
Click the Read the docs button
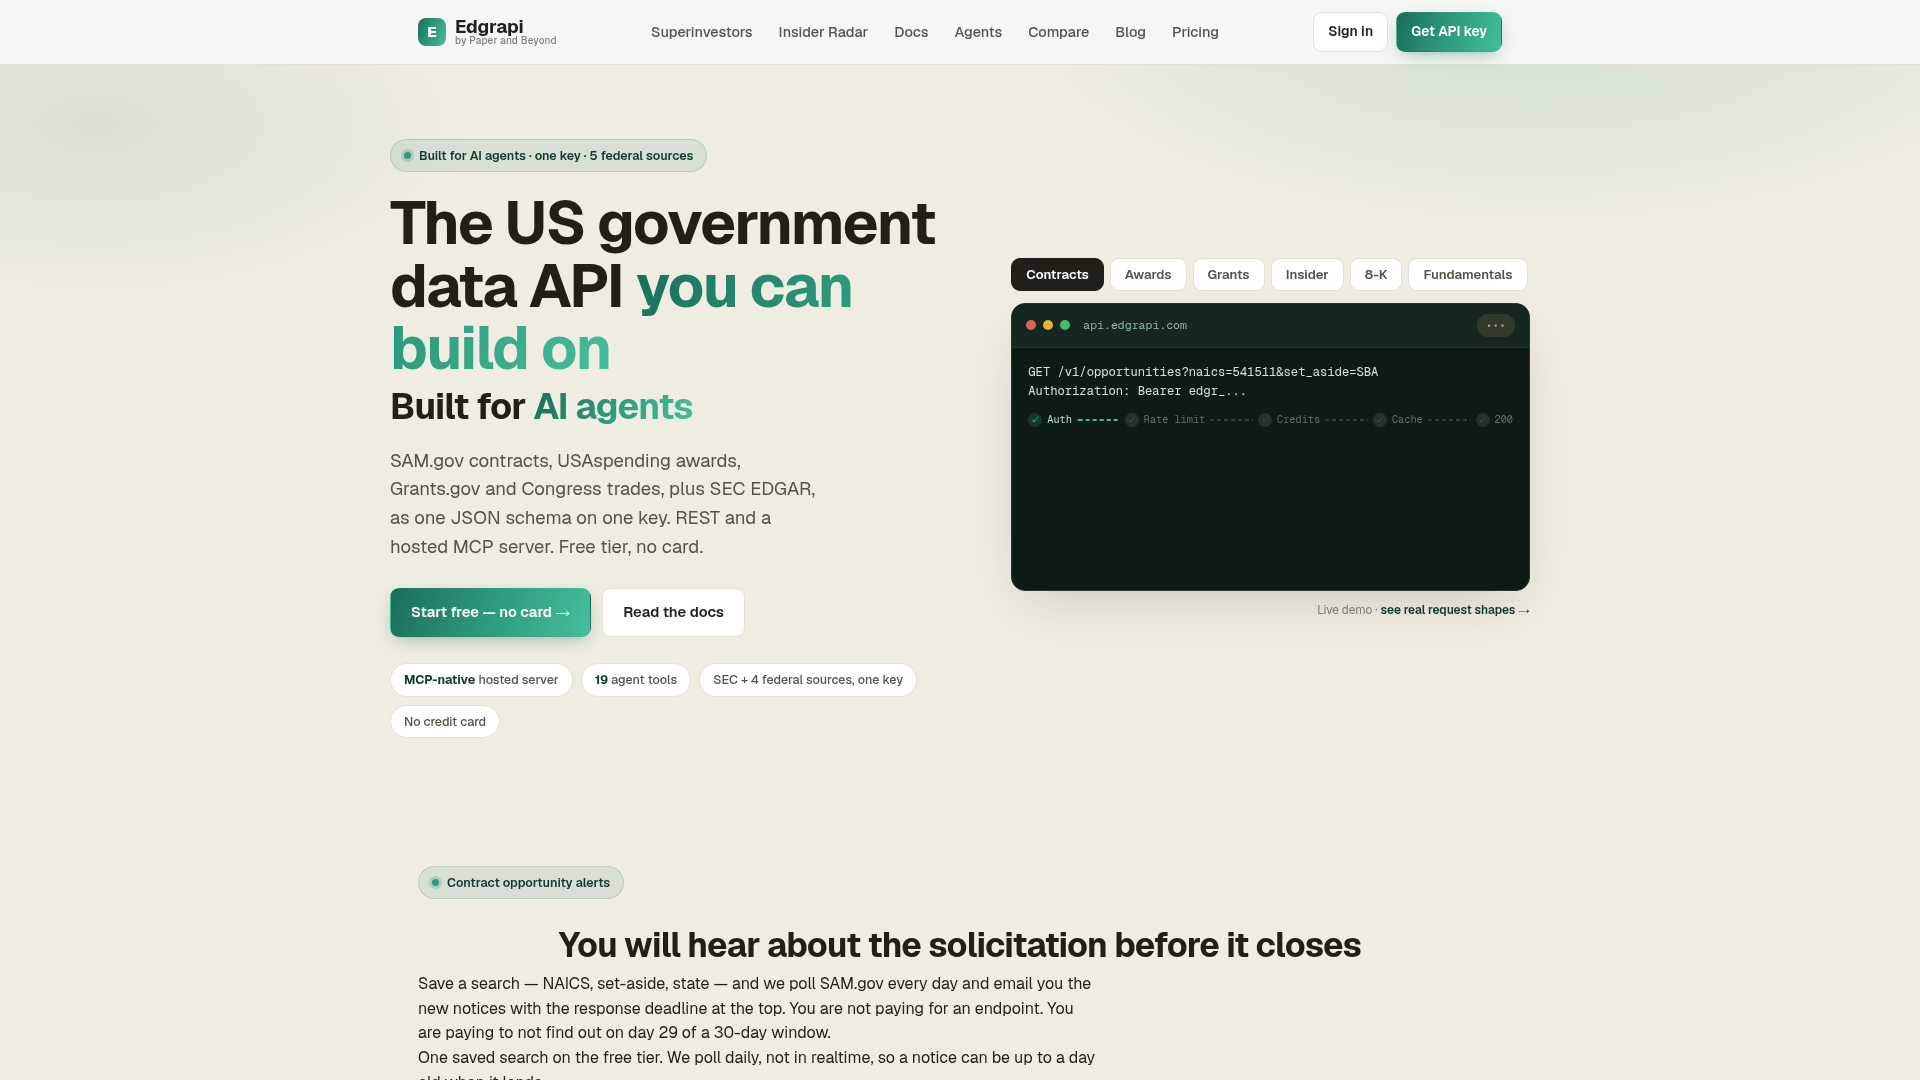click(x=673, y=612)
